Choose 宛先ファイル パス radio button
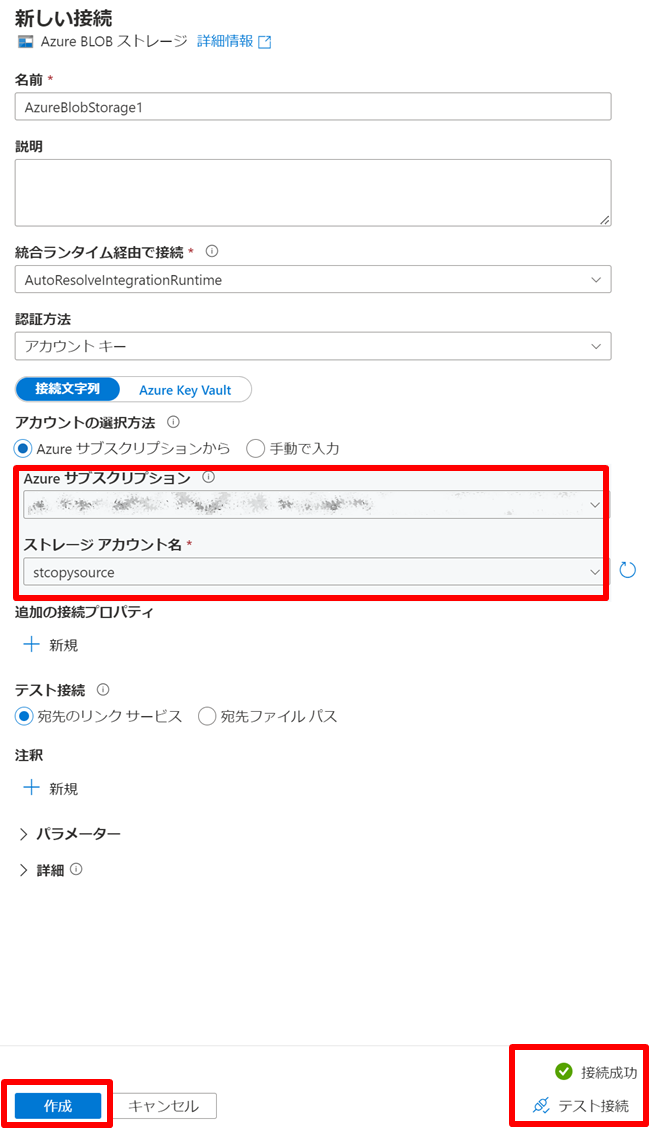The width and height of the screenshot is (649, 1128). pyautogui.click(x=207, y=717)
